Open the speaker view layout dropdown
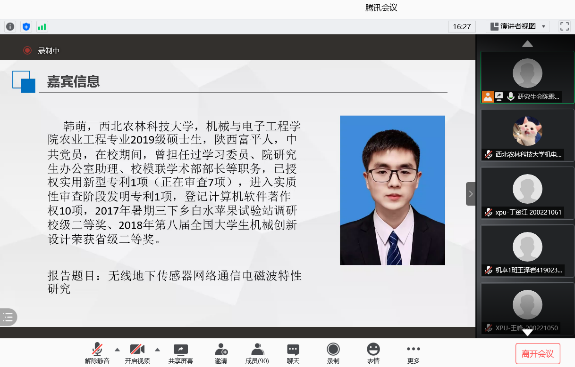 point(518,26)
